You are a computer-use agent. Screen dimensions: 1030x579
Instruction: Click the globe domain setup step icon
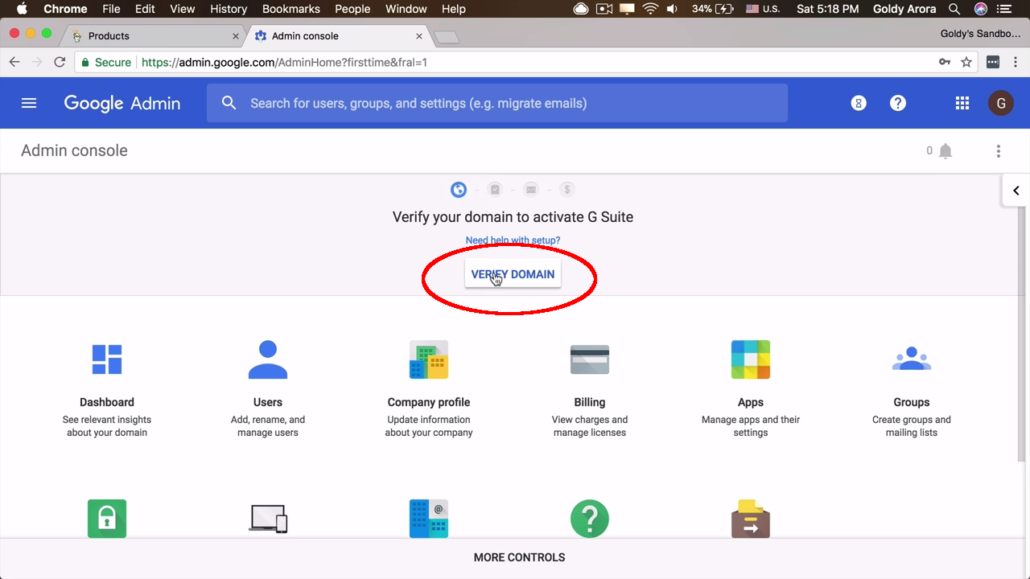(x=459, y=190)
